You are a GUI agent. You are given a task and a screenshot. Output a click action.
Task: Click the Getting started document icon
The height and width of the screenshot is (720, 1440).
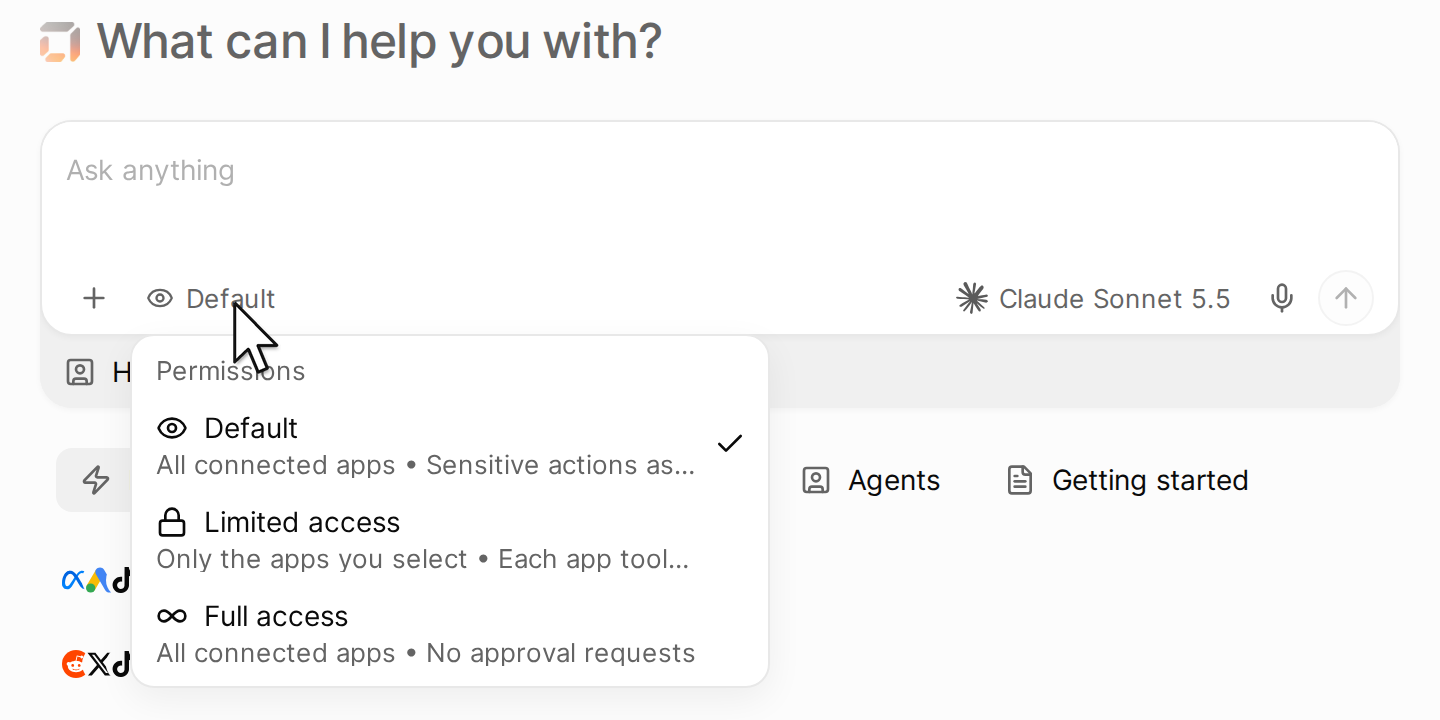[1019, 480]
